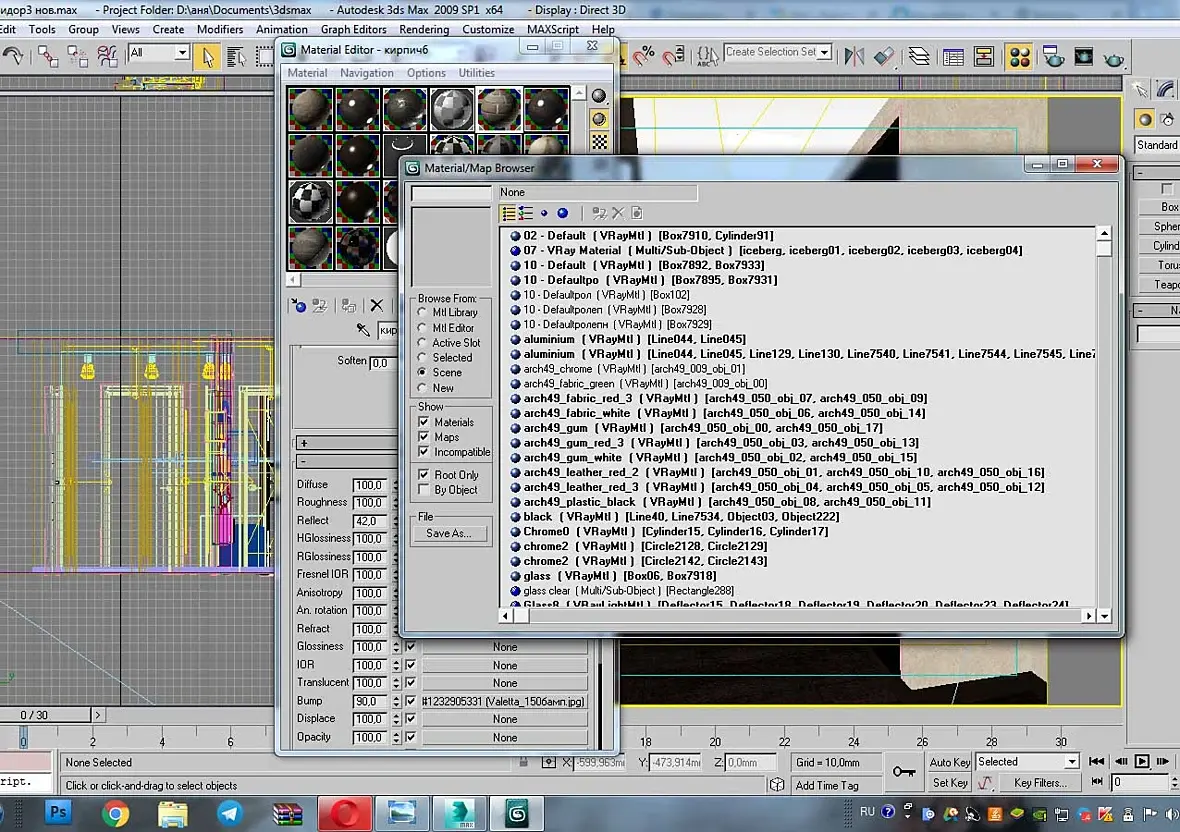Toggle checkered Background icon in Material Editor
The width and height of the screenshot is (1180, 832).
[599, 141]
